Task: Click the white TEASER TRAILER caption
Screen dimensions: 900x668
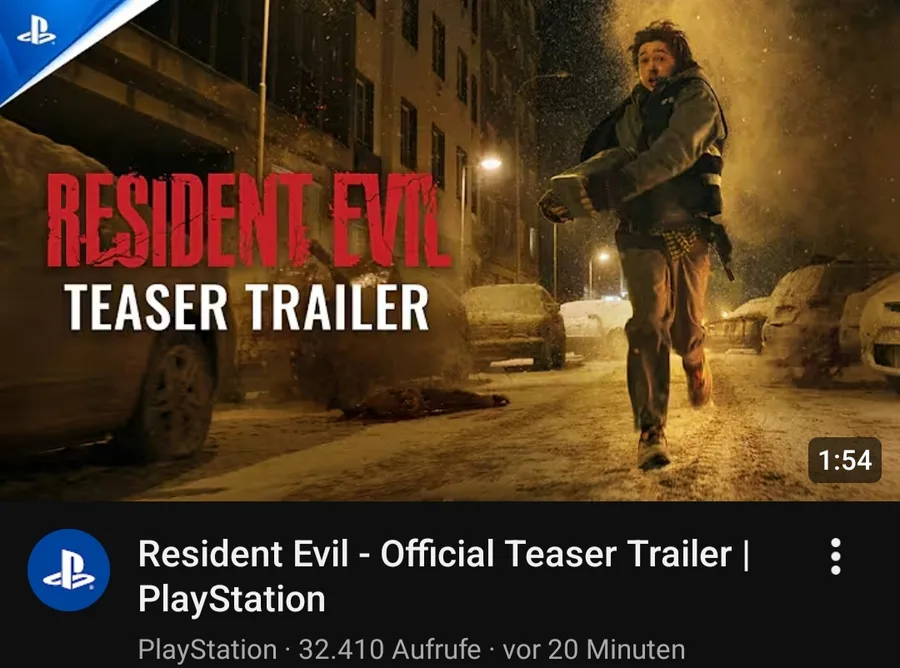Action: pyautogui.click(x=247, y=307)
